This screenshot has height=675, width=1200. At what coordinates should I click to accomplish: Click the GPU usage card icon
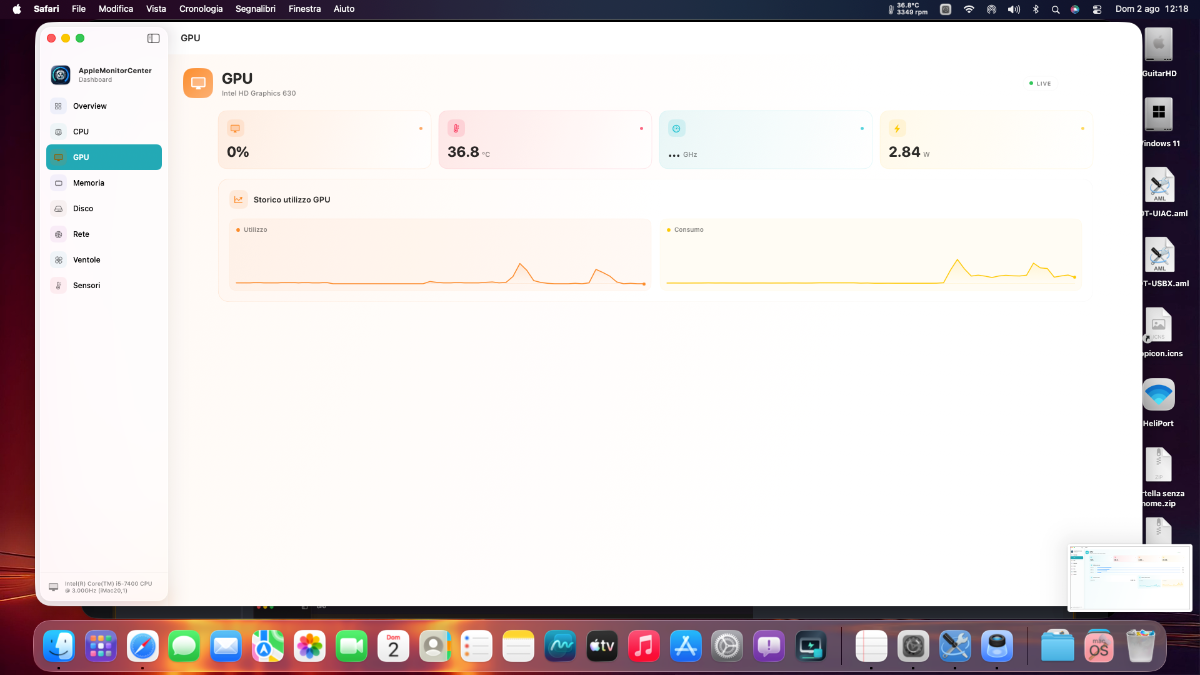(235, 128)
